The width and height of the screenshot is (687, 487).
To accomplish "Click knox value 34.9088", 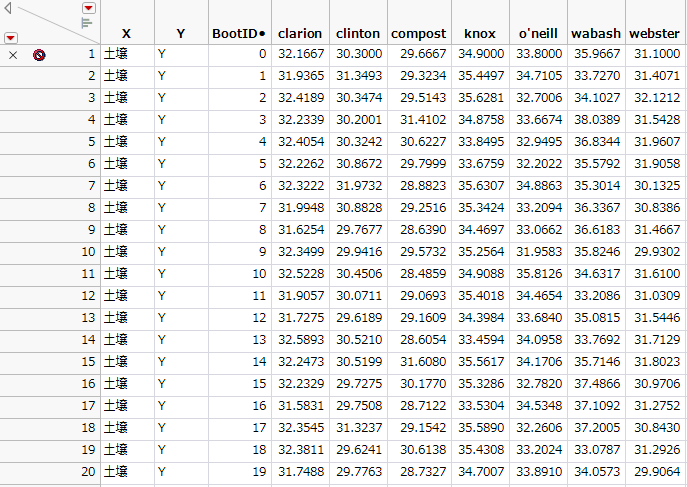I will coord(481,274).
